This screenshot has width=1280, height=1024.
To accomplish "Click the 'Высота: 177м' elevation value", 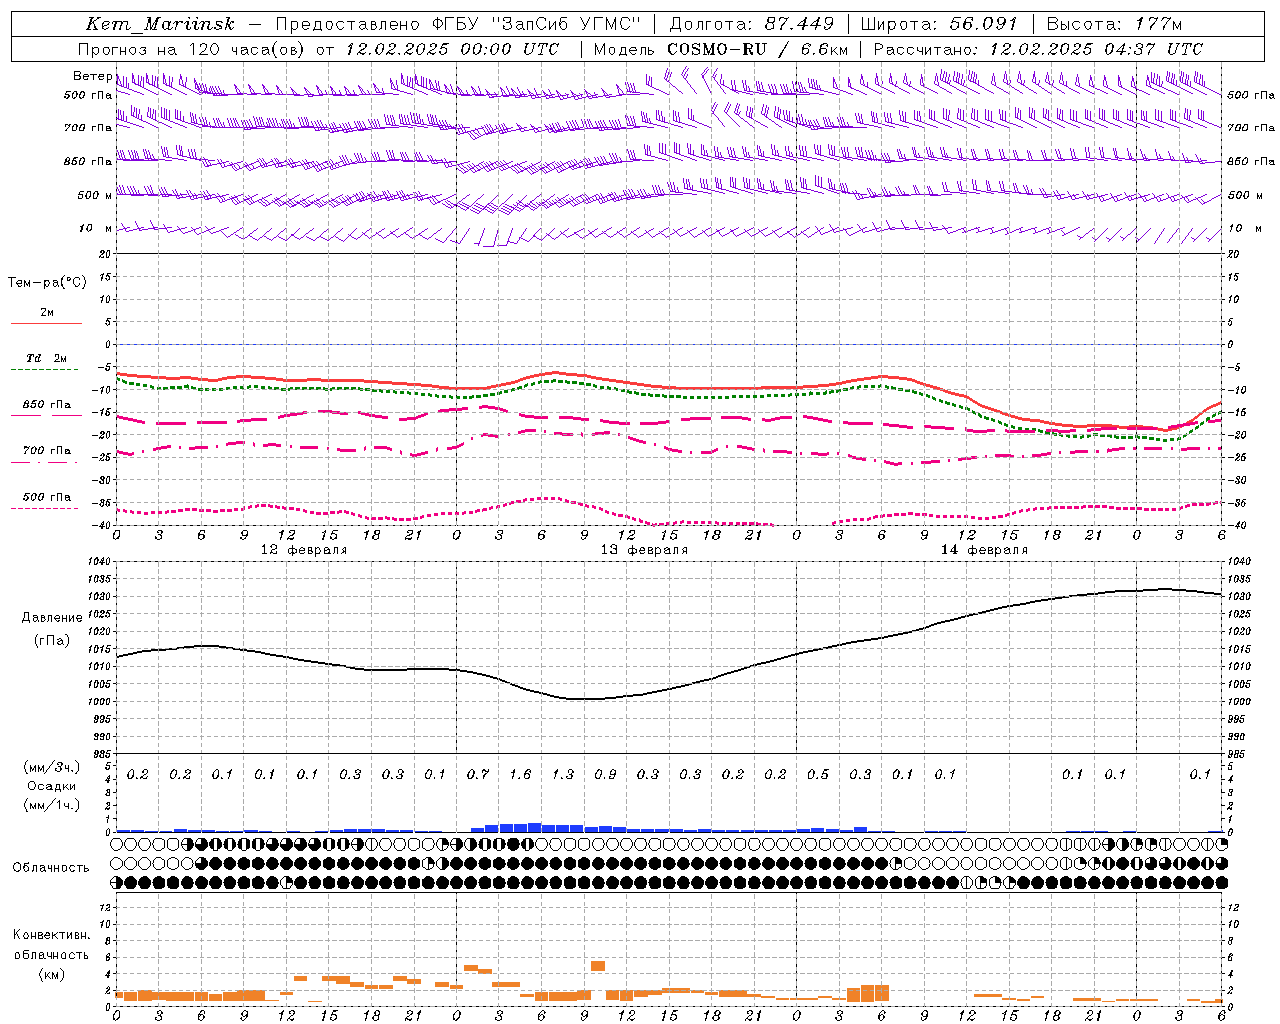I will click(x=1114, y=24).
